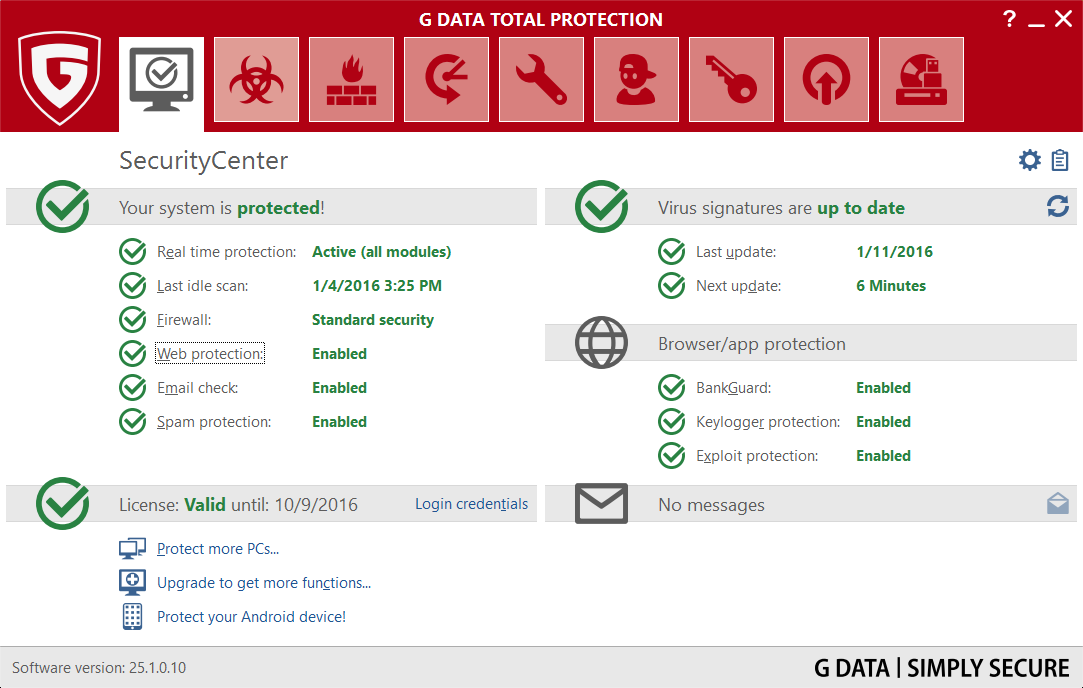Open Last update options

click(x=736, y=252)
